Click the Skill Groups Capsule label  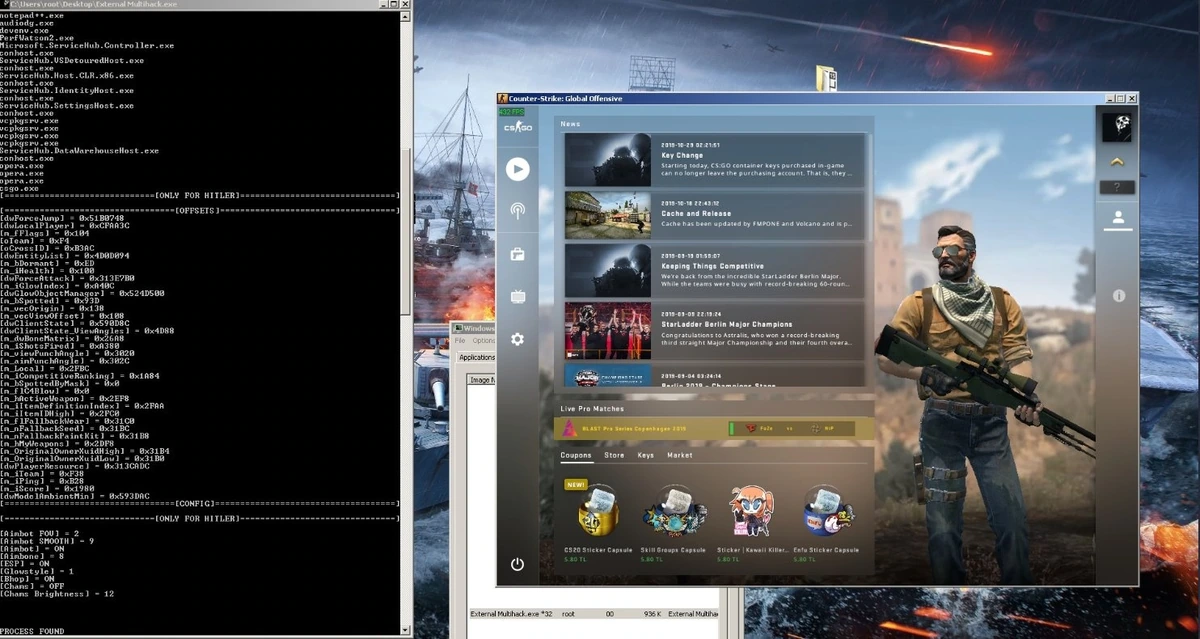pyautogui.click(x=674, y=550)
